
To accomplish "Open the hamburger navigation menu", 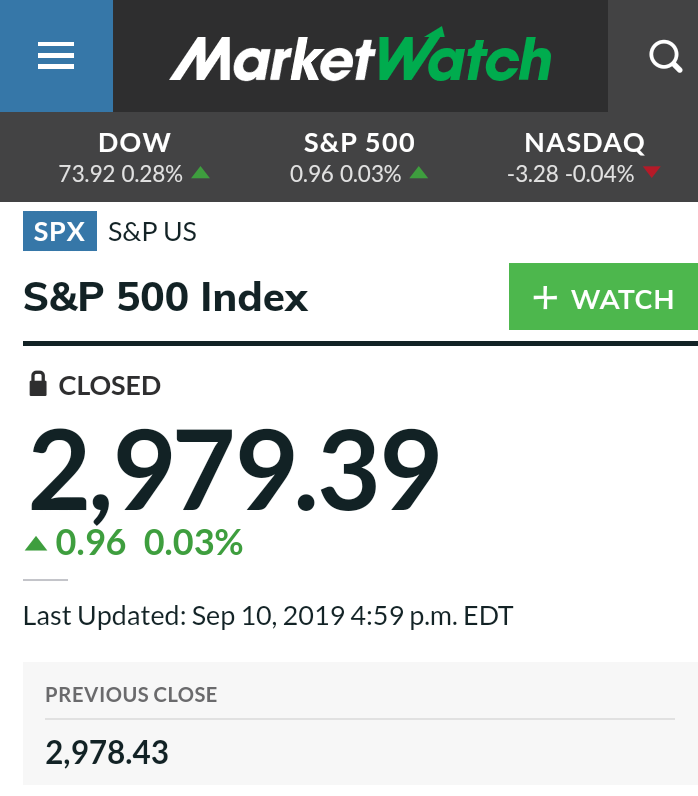I will (x=56, y=56).
